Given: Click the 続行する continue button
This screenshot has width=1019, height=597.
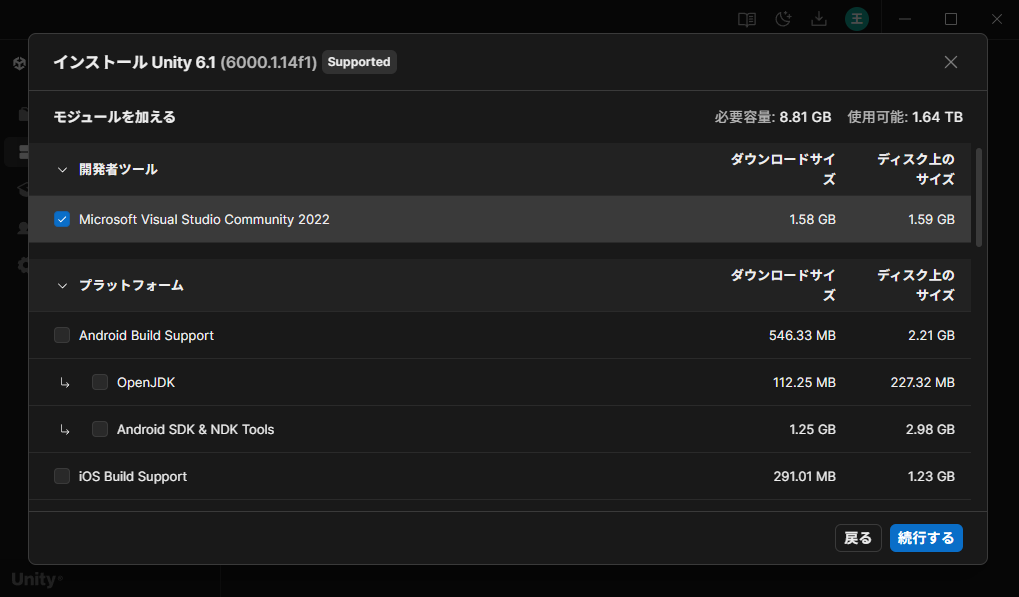Looking at the screenshot, I should 926,538.
